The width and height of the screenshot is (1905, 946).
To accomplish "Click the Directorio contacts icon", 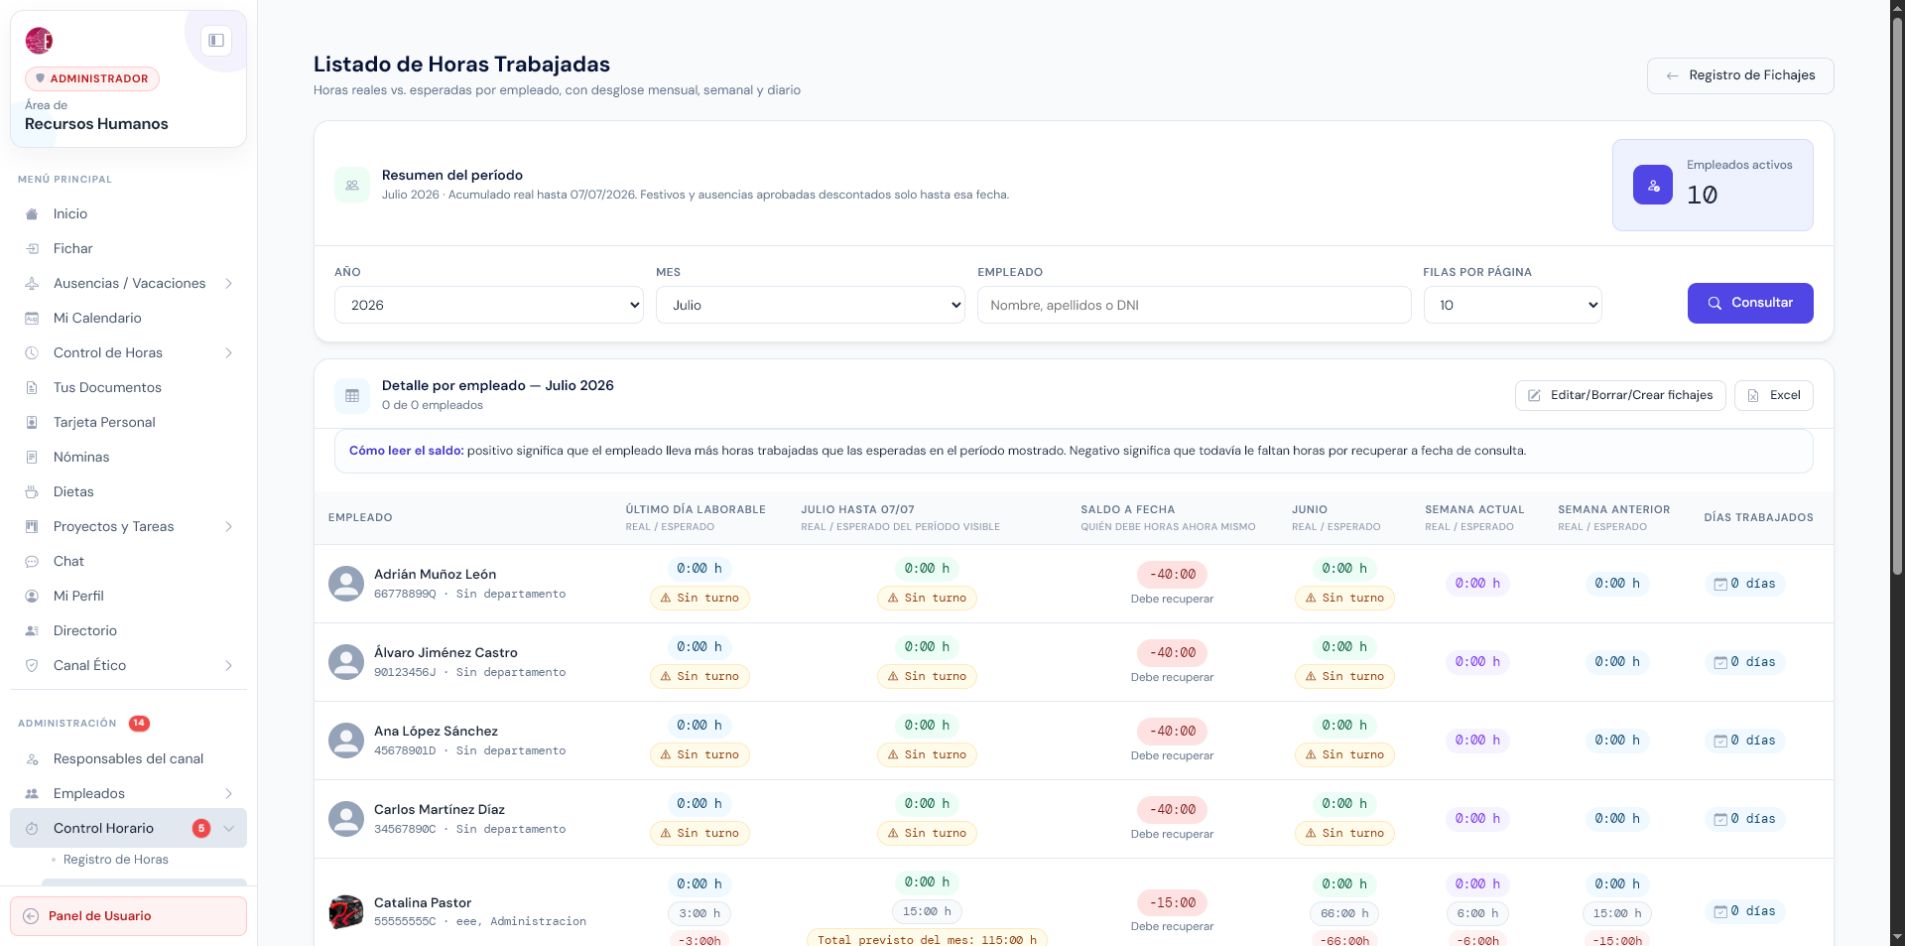I will [32, 630].
